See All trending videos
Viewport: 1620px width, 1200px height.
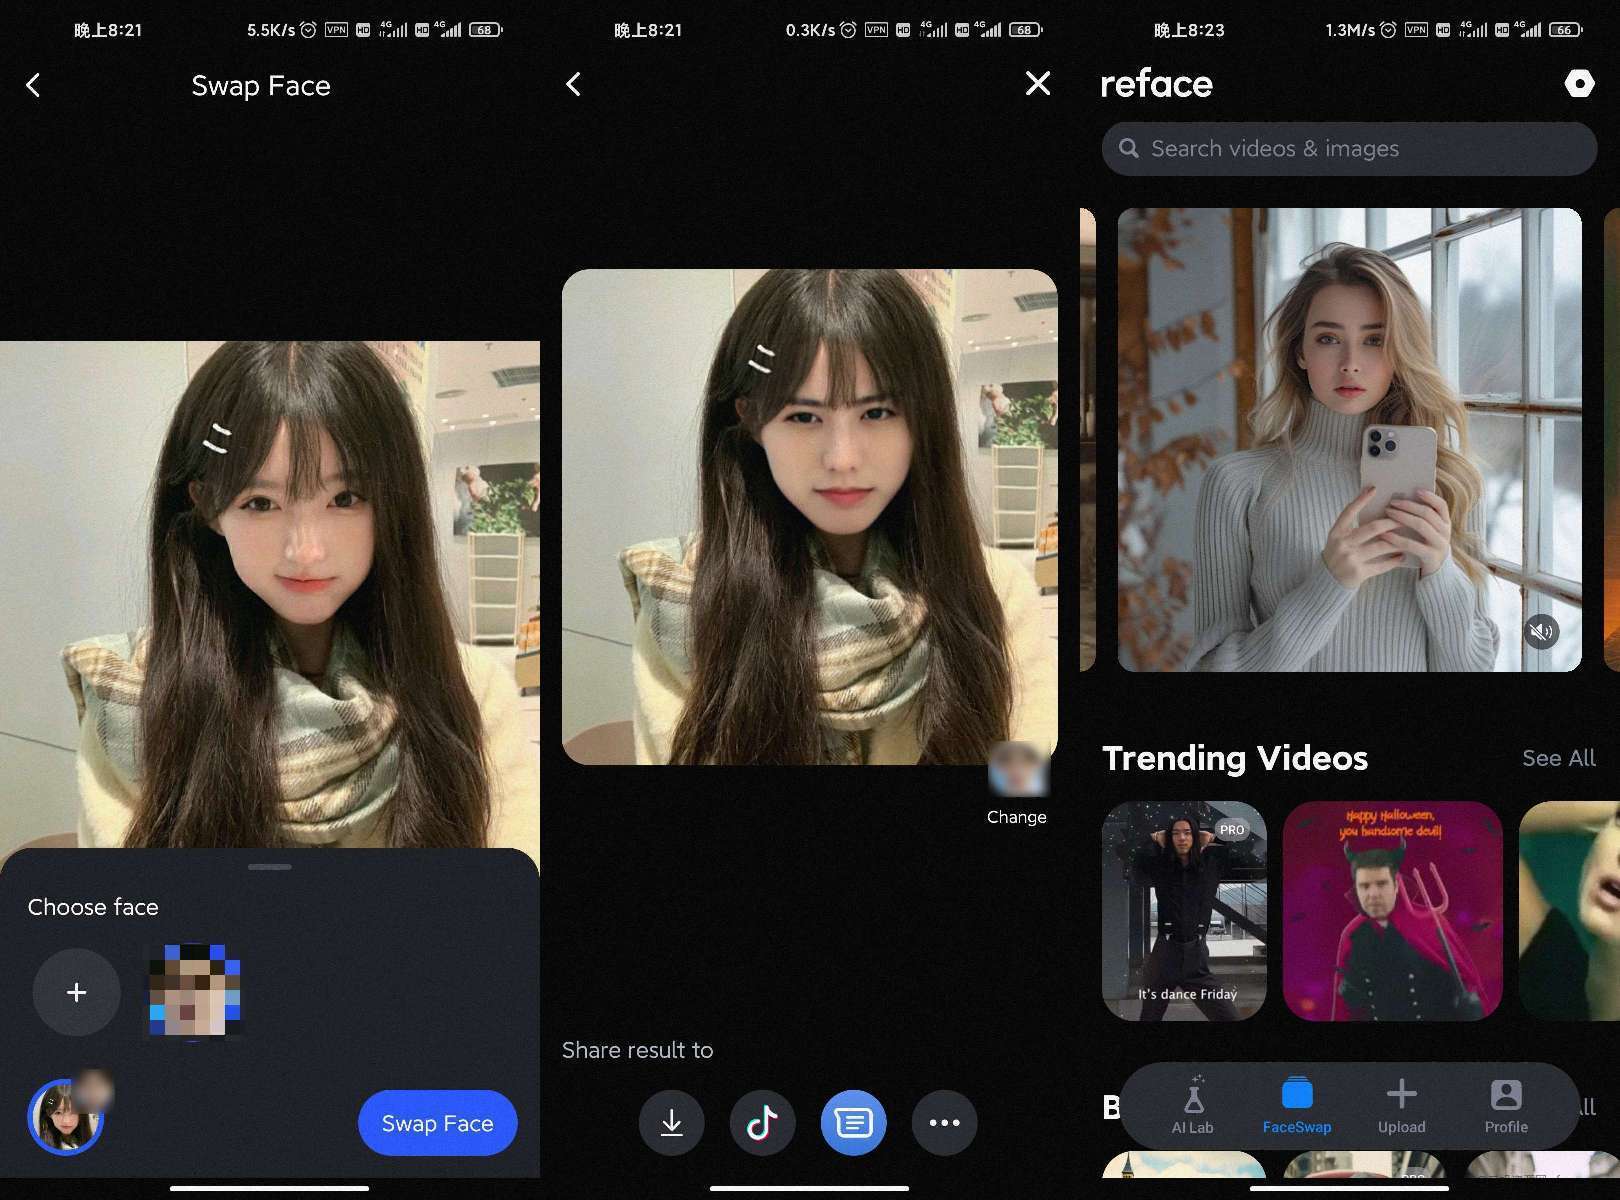coord(1559,758)
